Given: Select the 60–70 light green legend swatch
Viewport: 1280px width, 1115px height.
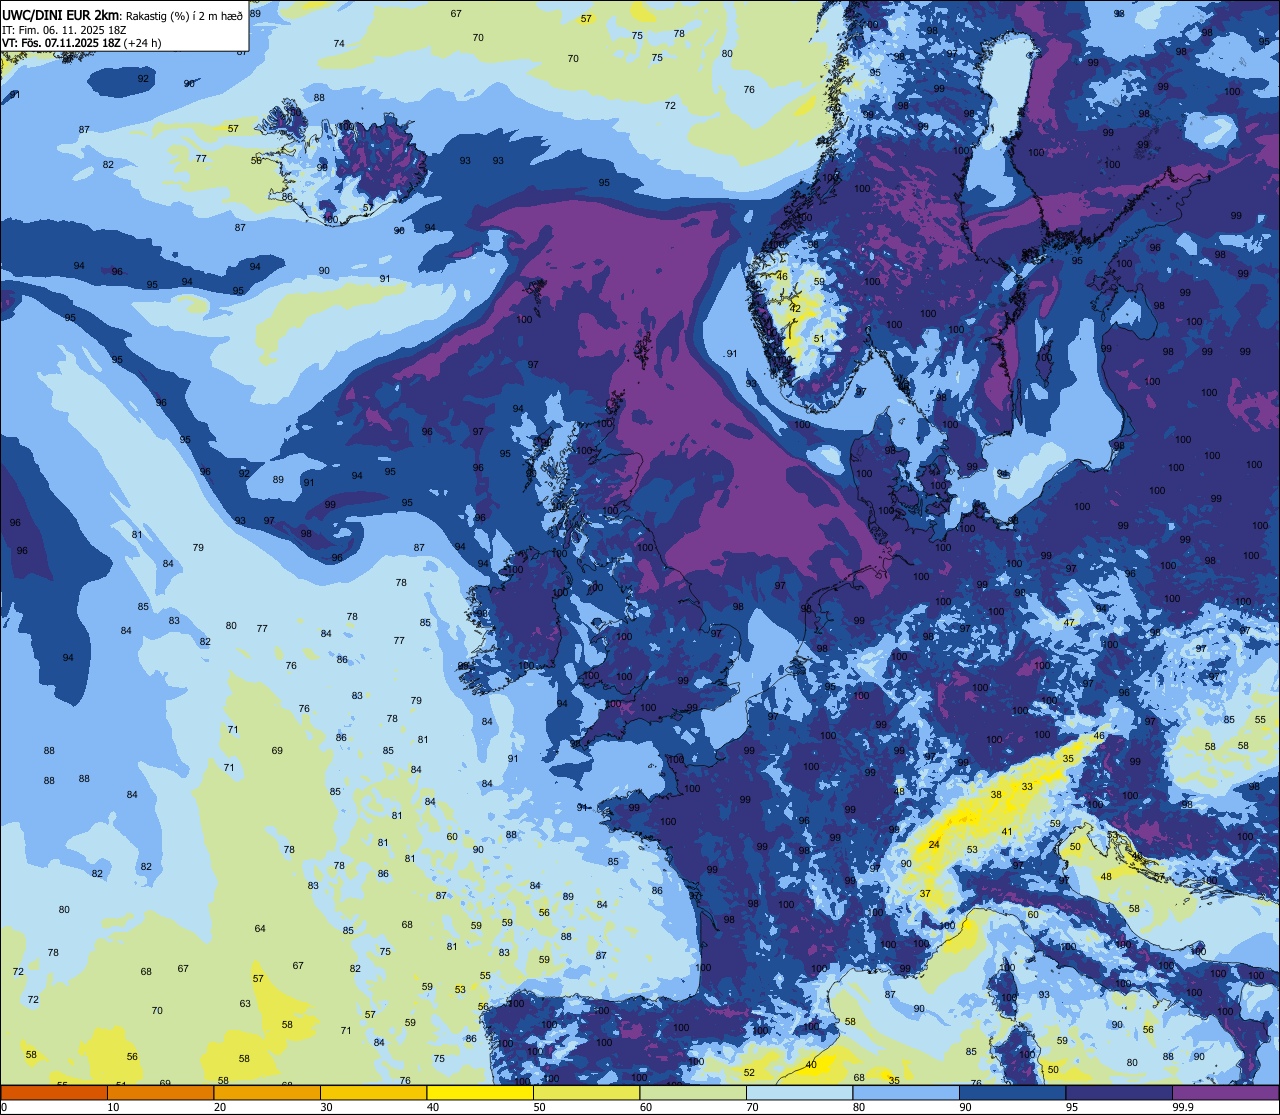Looking at the screenshot, I should [x=693, y=1092].
